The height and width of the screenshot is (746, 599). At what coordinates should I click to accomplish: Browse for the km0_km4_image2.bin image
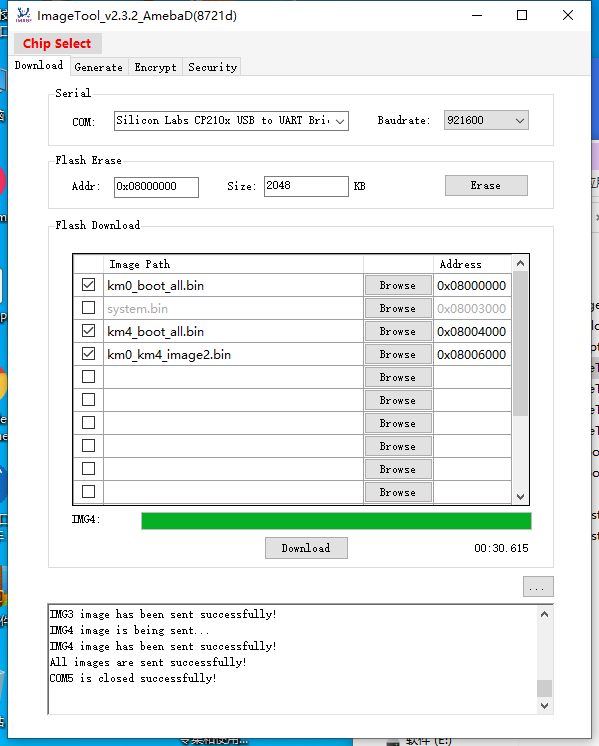click(x=398, y=354)
